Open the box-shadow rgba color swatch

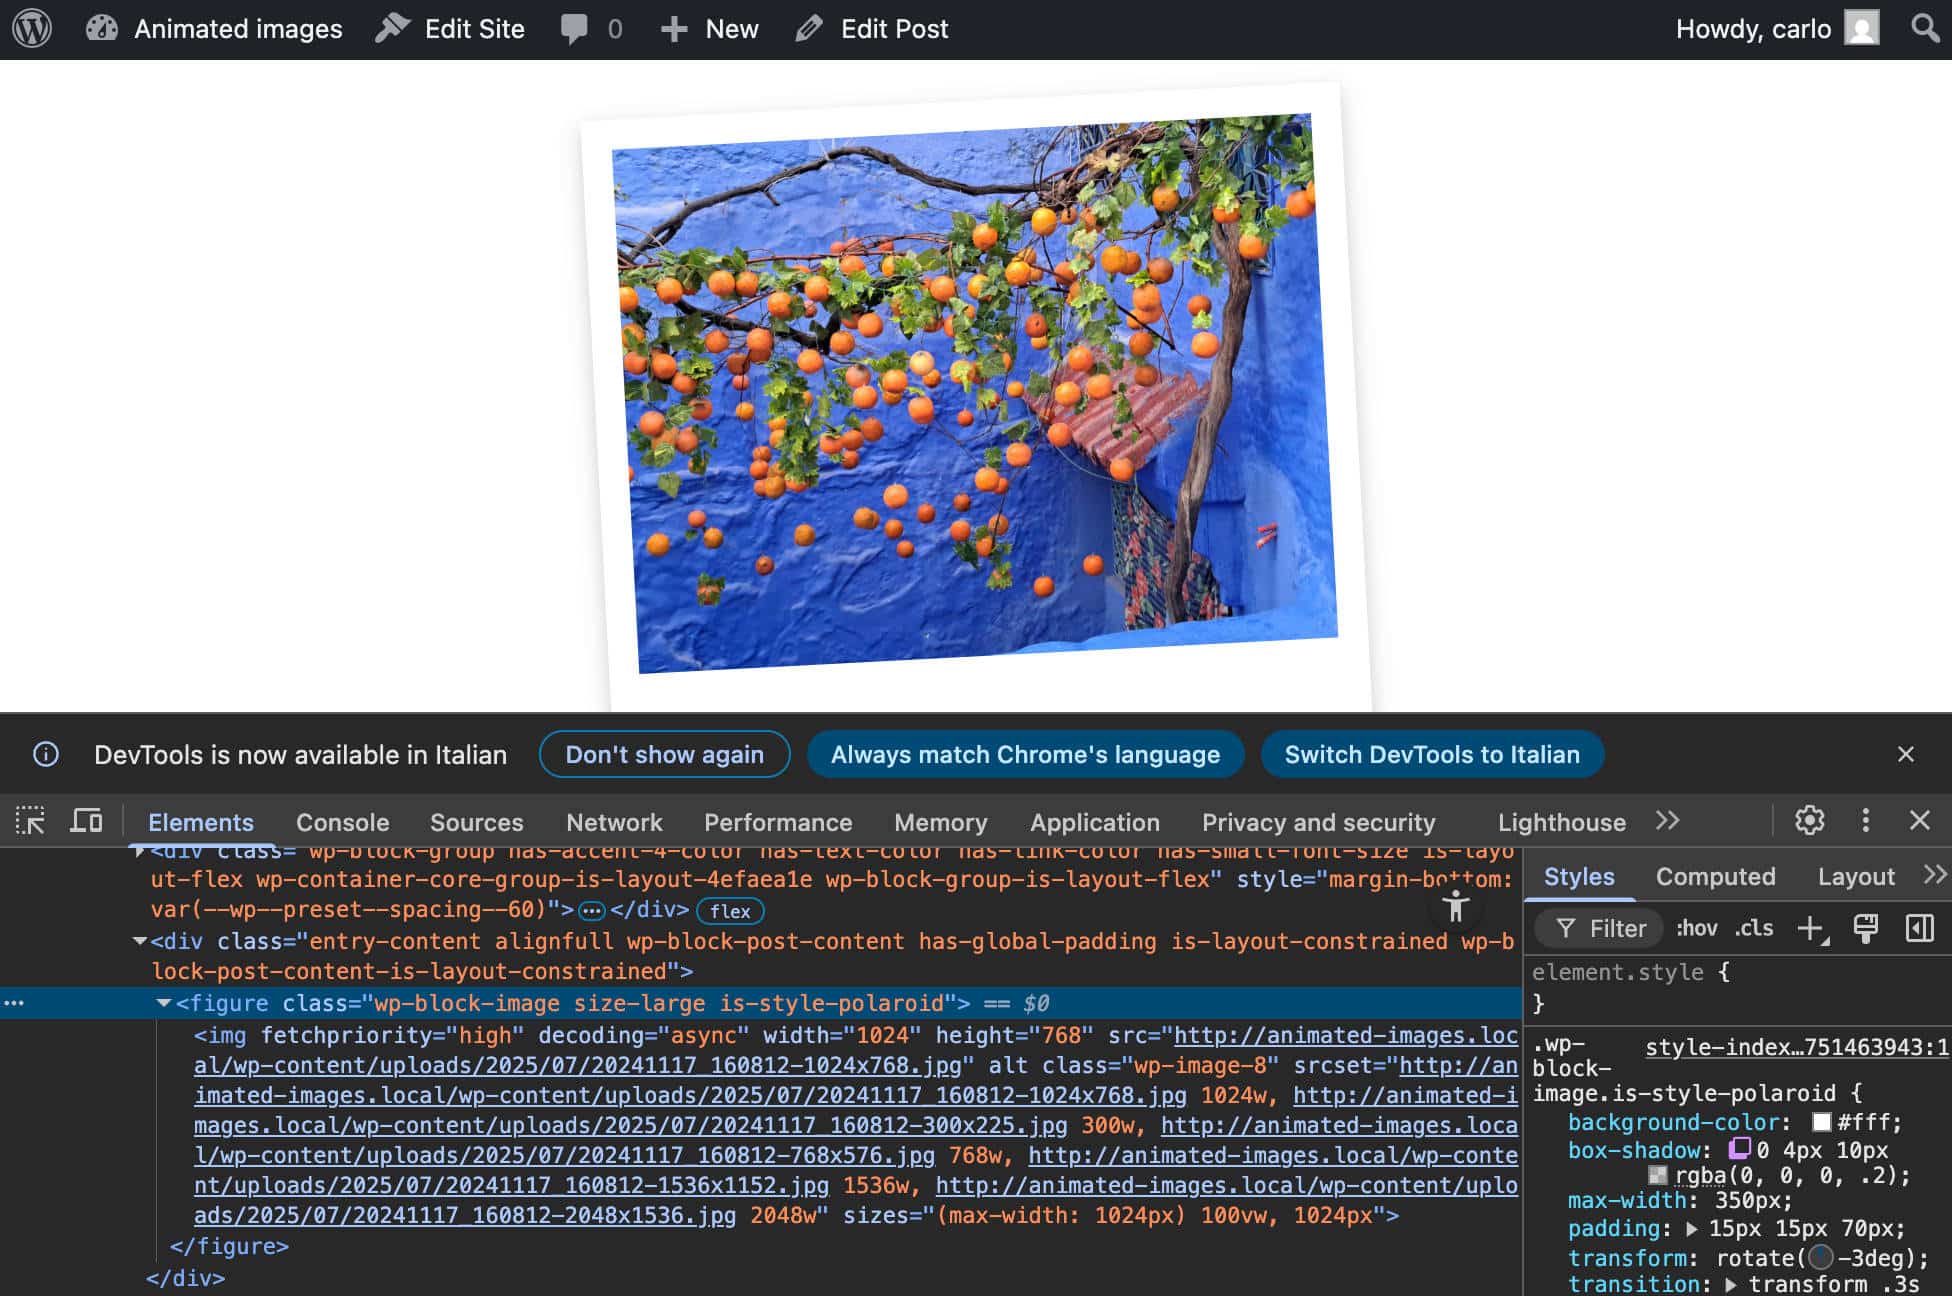(x=1658, y=1175)
